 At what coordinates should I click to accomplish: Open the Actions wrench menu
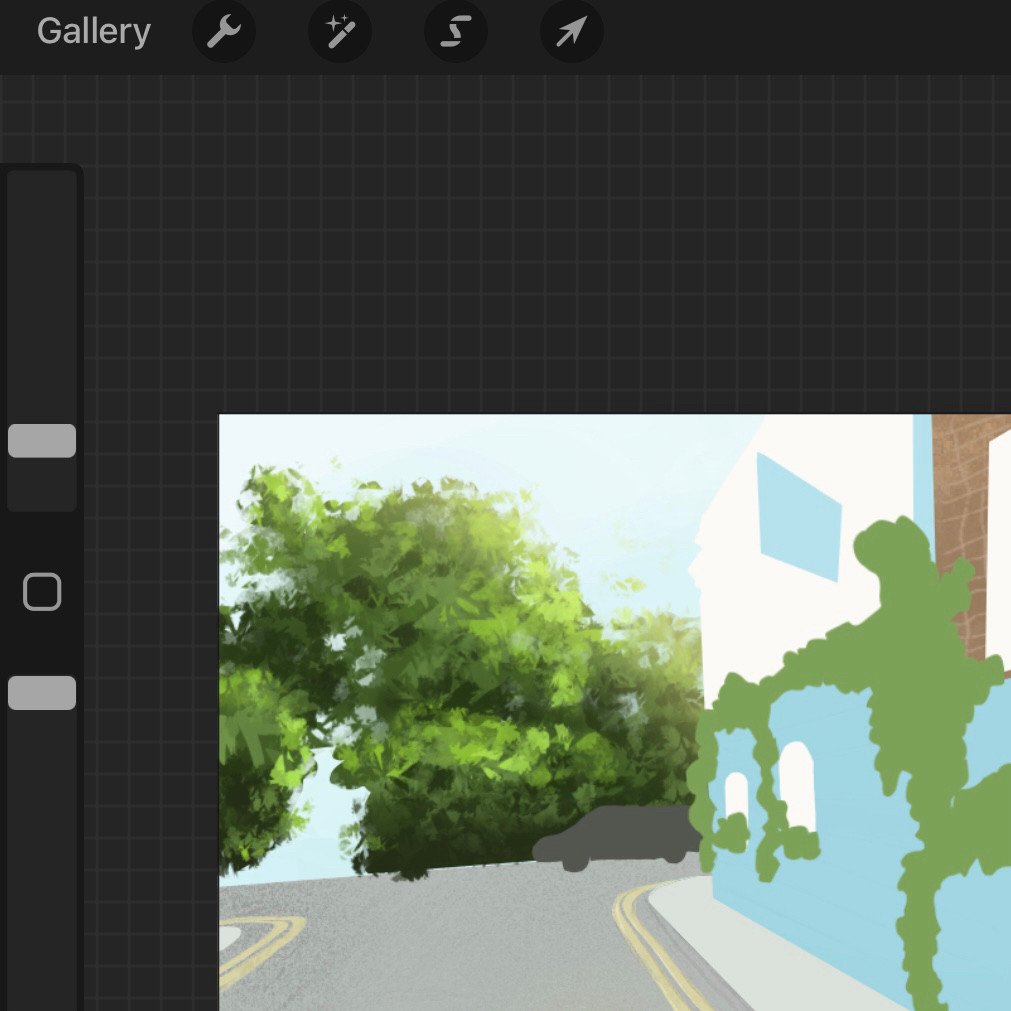[x=224, y=31]
